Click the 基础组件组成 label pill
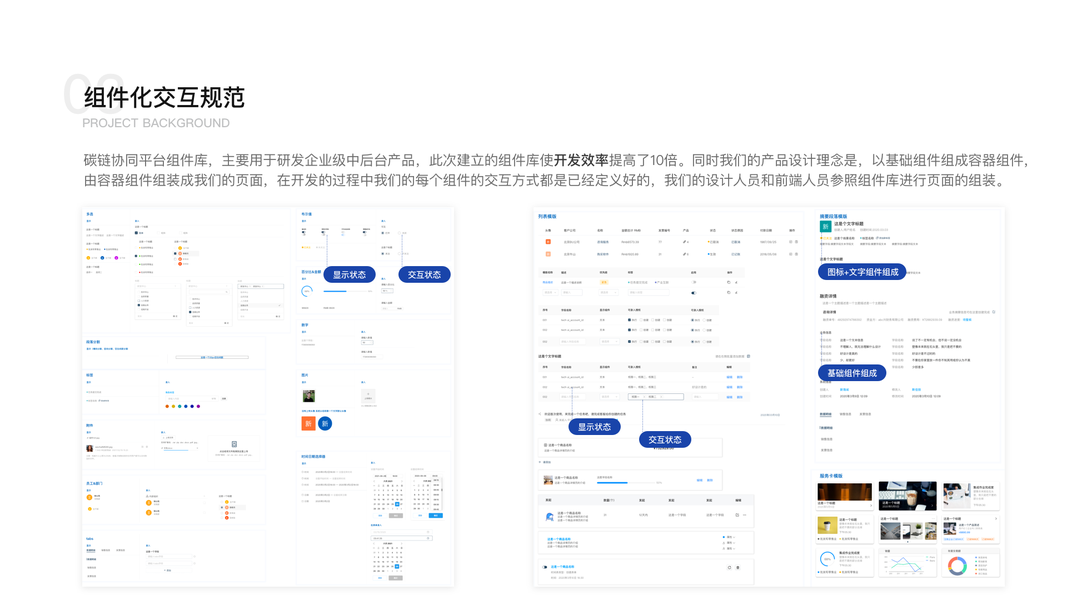1067x600 pixels. [x=852, y=373]
